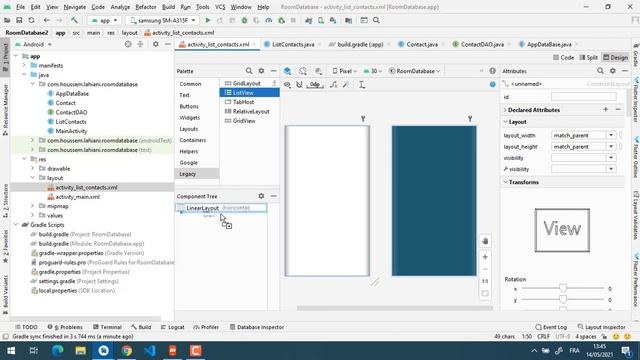Open the Logcat tool window
Image resolution: width=640 pixels, height=360 pixels.
click(172, 327)
